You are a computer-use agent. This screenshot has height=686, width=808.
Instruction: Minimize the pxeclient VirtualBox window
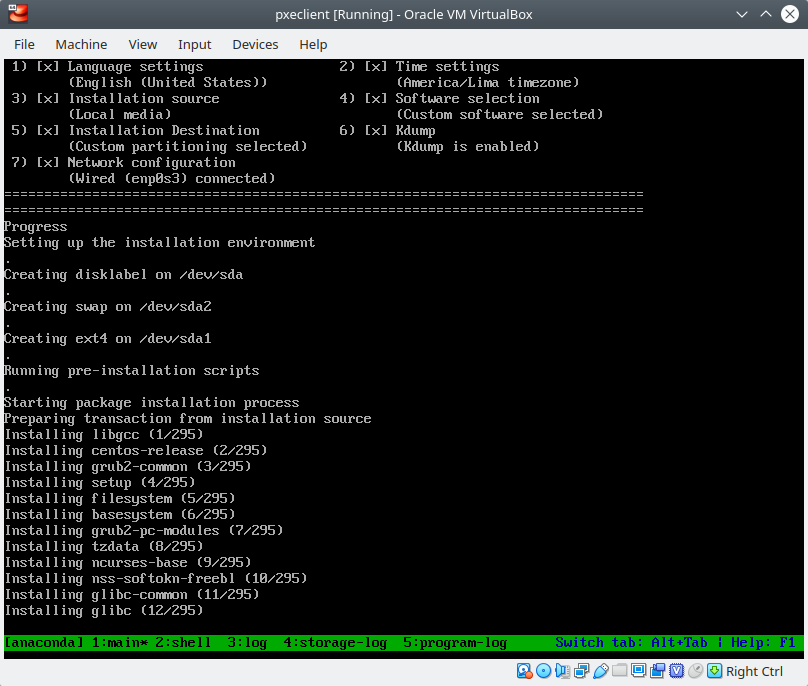(x=742, y=14)
